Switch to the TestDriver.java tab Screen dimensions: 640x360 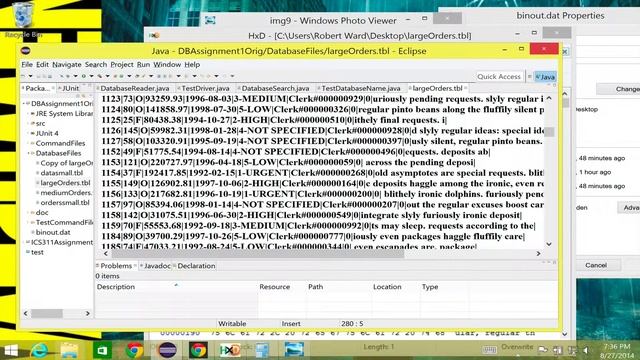pos(205,88)
